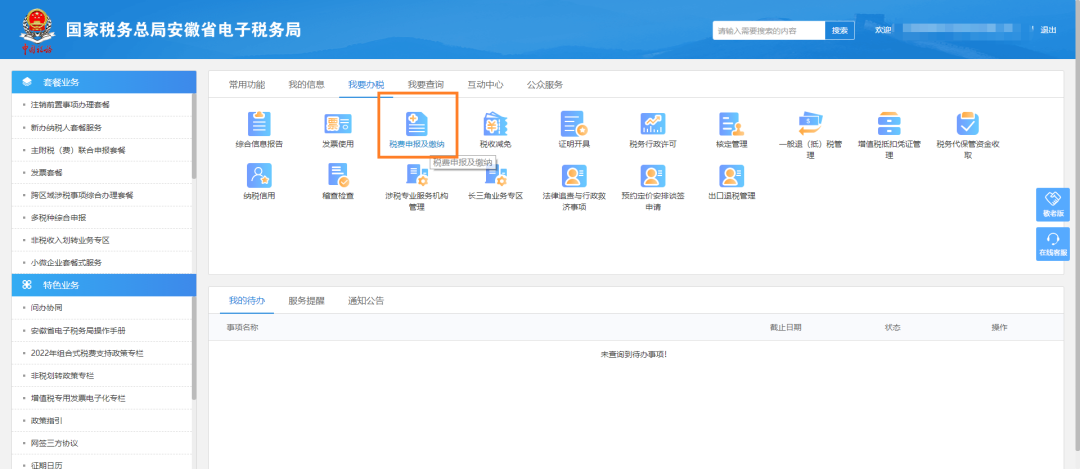1080x469 pixels.
Task: Click 退出 to log out
Action: coord(1048,30)
